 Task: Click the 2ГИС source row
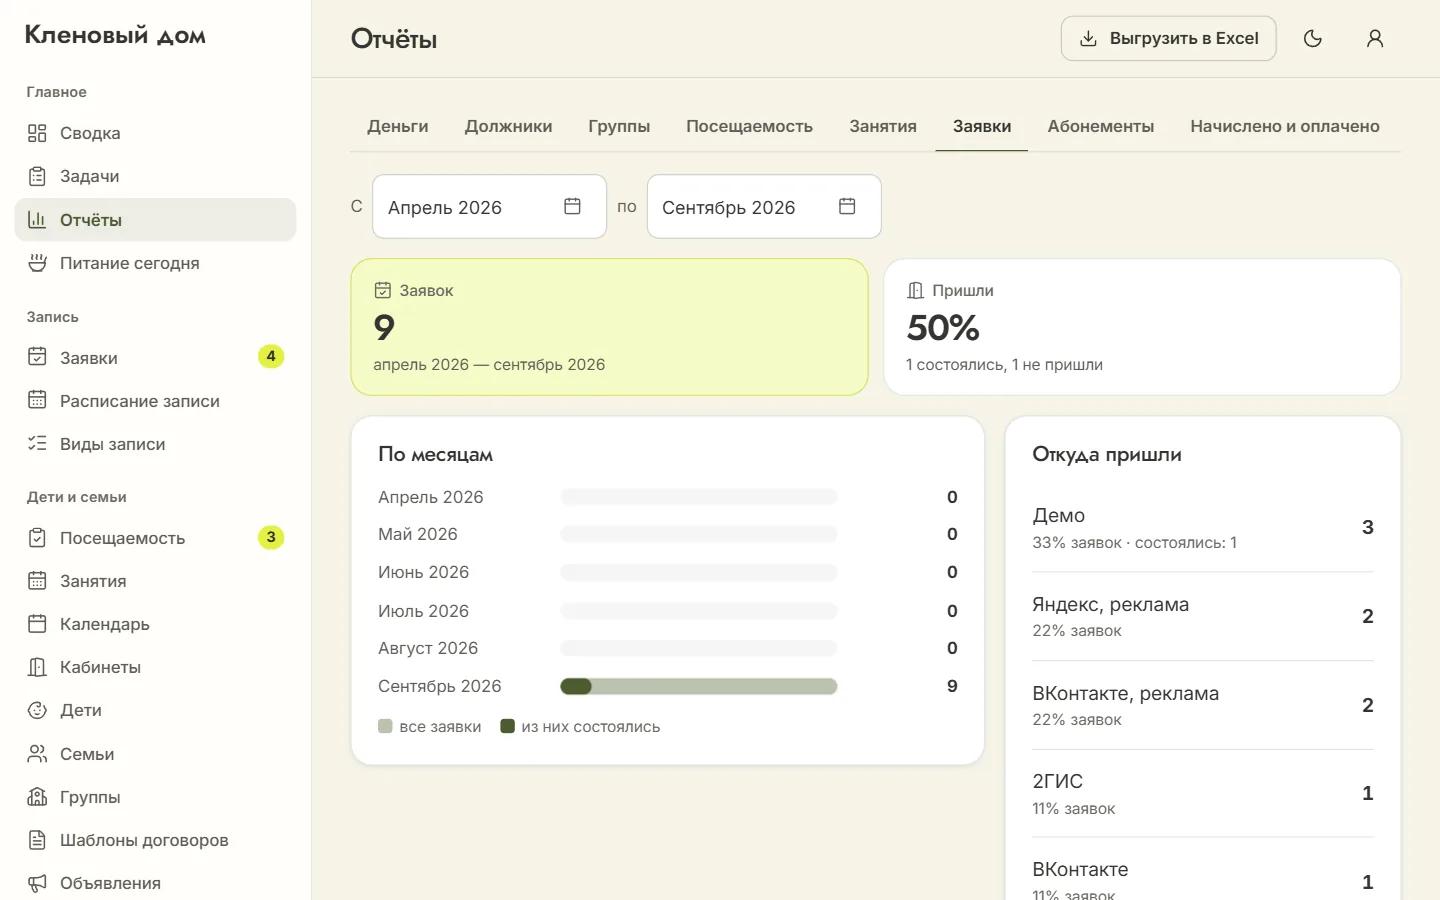(1203, 793)
